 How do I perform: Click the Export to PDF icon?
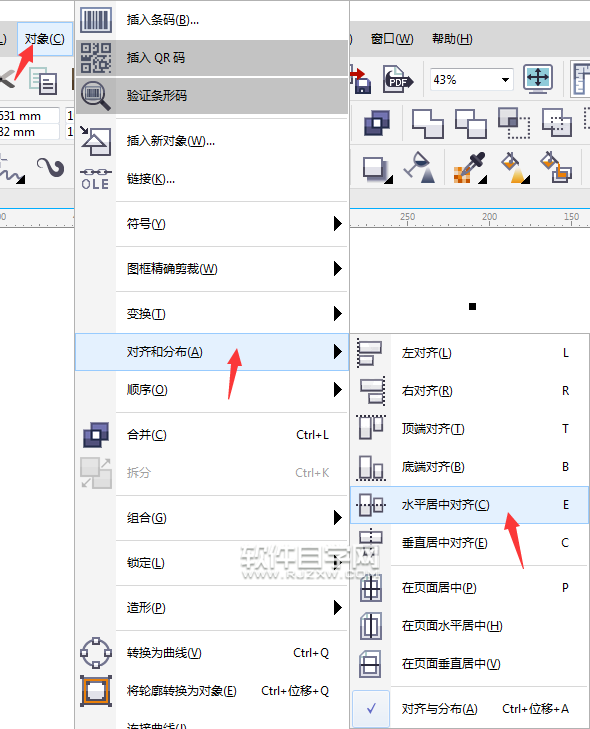click(397, 79)
